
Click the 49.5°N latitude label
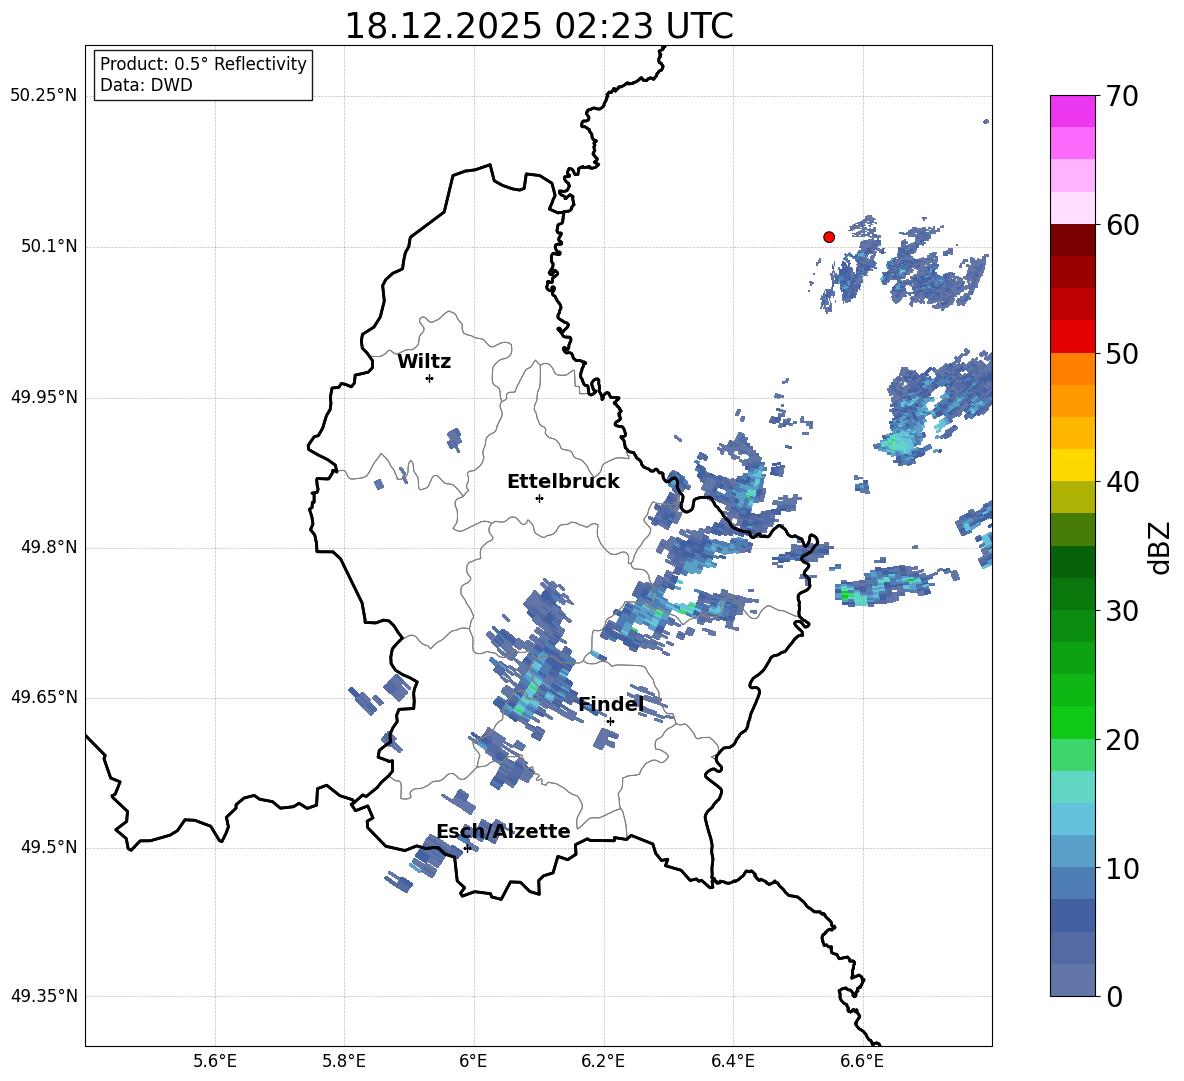tap(49, 847)
